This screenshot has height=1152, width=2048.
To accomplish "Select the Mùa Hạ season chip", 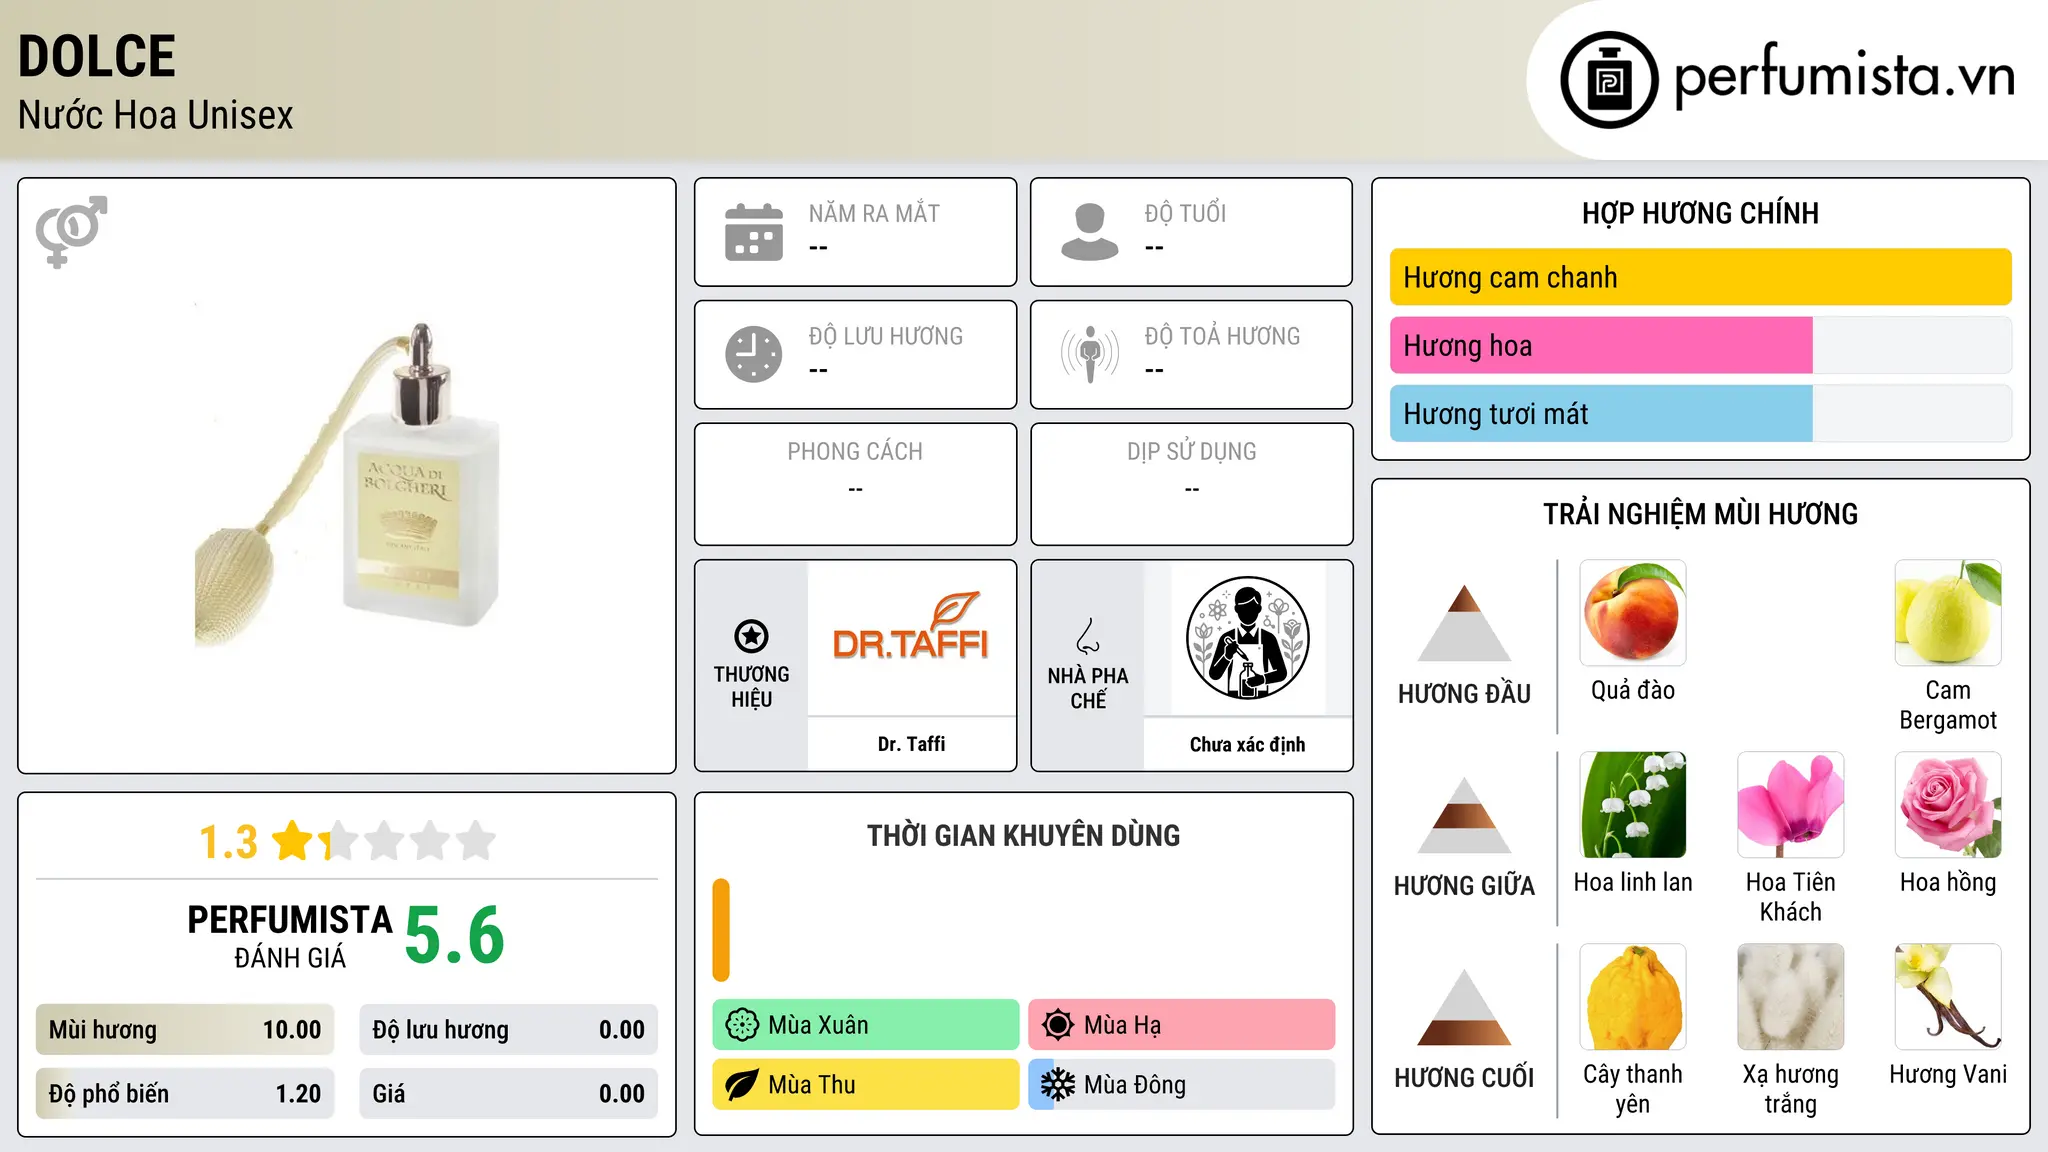I will tap(1181, 1025).
